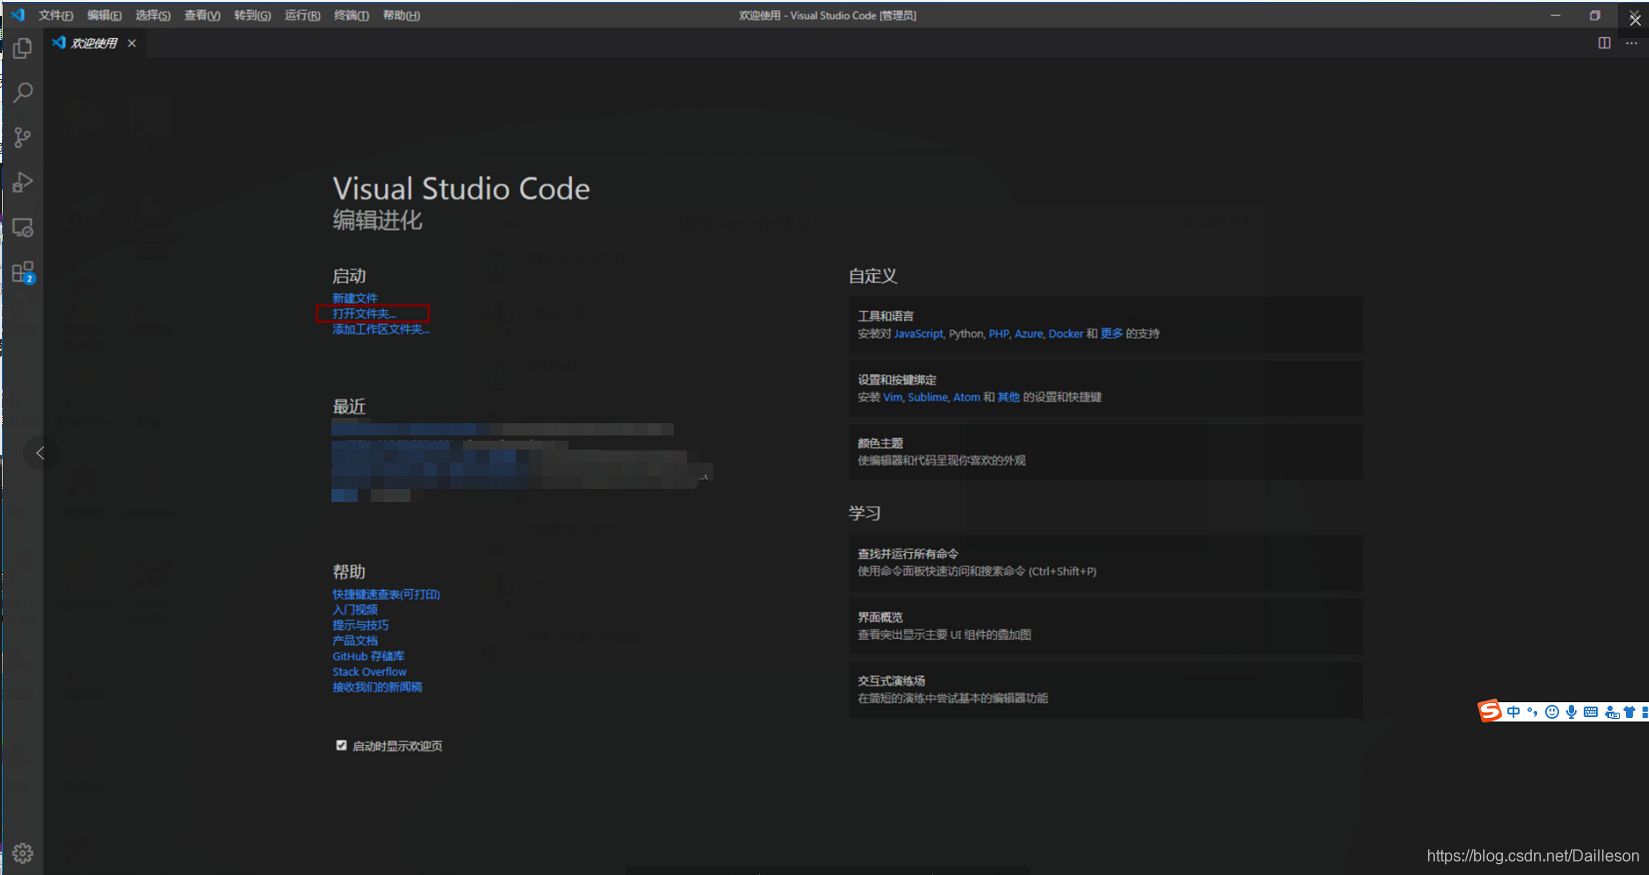
Task: Click Sublime link under 设置和按键绑定
Action: (928, 397)
